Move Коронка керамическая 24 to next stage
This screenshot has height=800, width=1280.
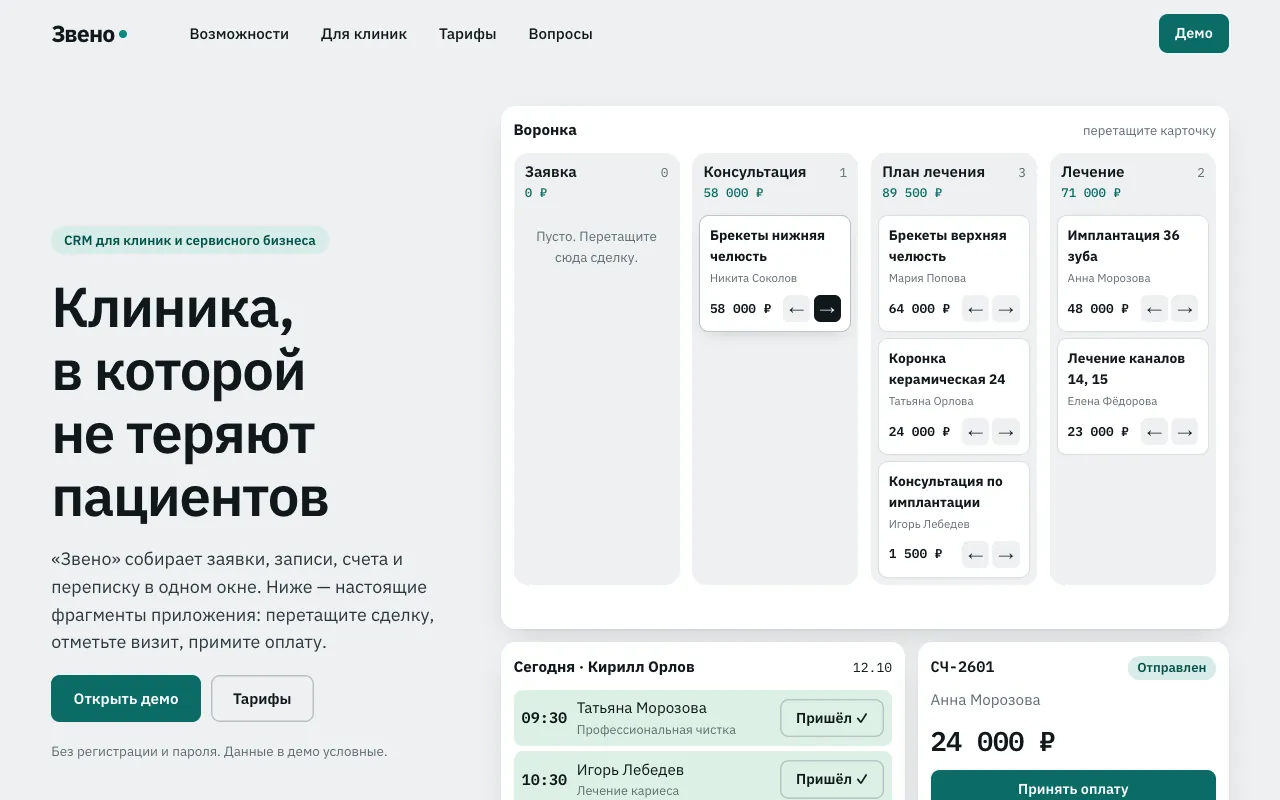pyautogui.click(x=1006, y=432)
